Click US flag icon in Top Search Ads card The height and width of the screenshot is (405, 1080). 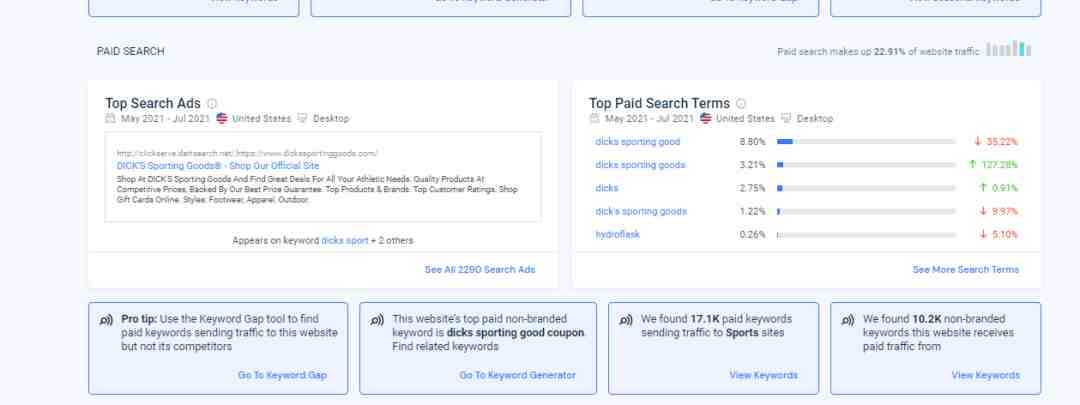222,118
